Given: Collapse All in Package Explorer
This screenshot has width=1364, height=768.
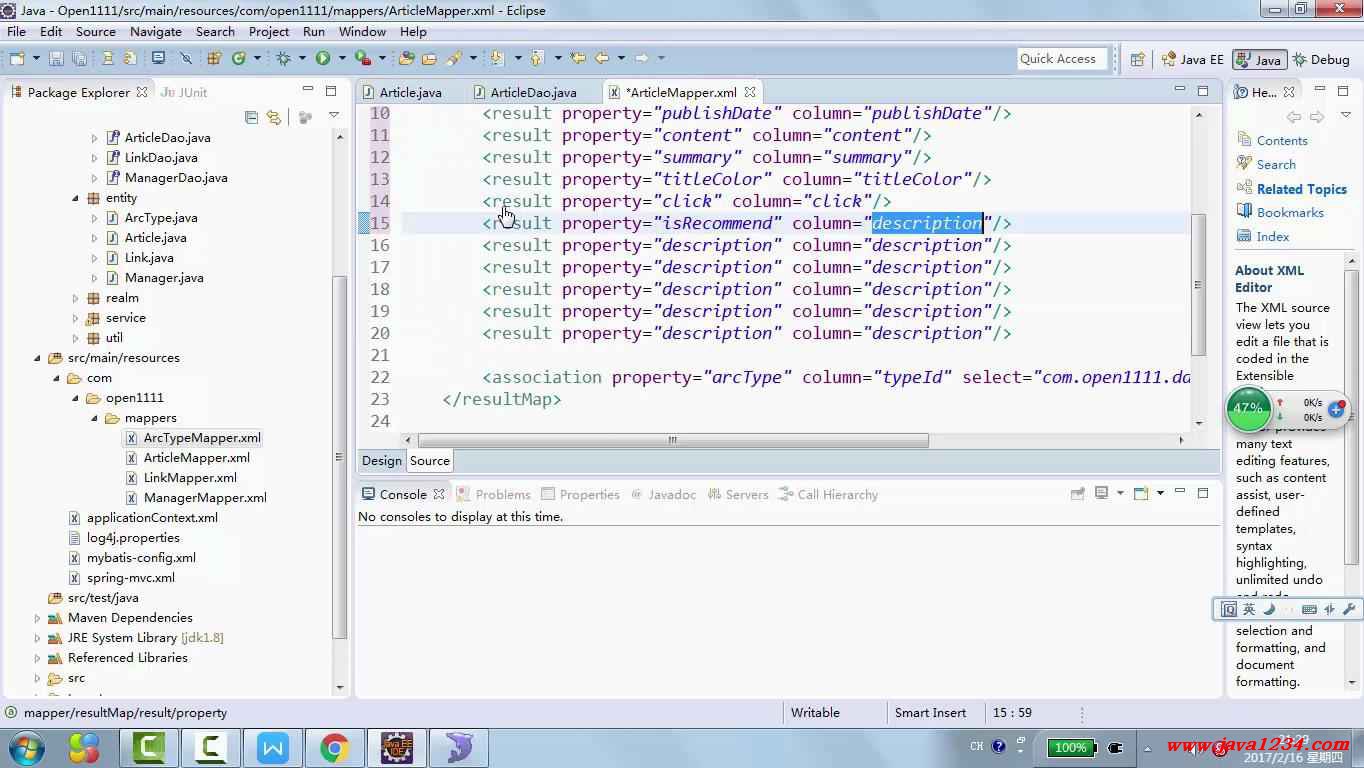Looking at the screenshot, I should tap(251, 117).
